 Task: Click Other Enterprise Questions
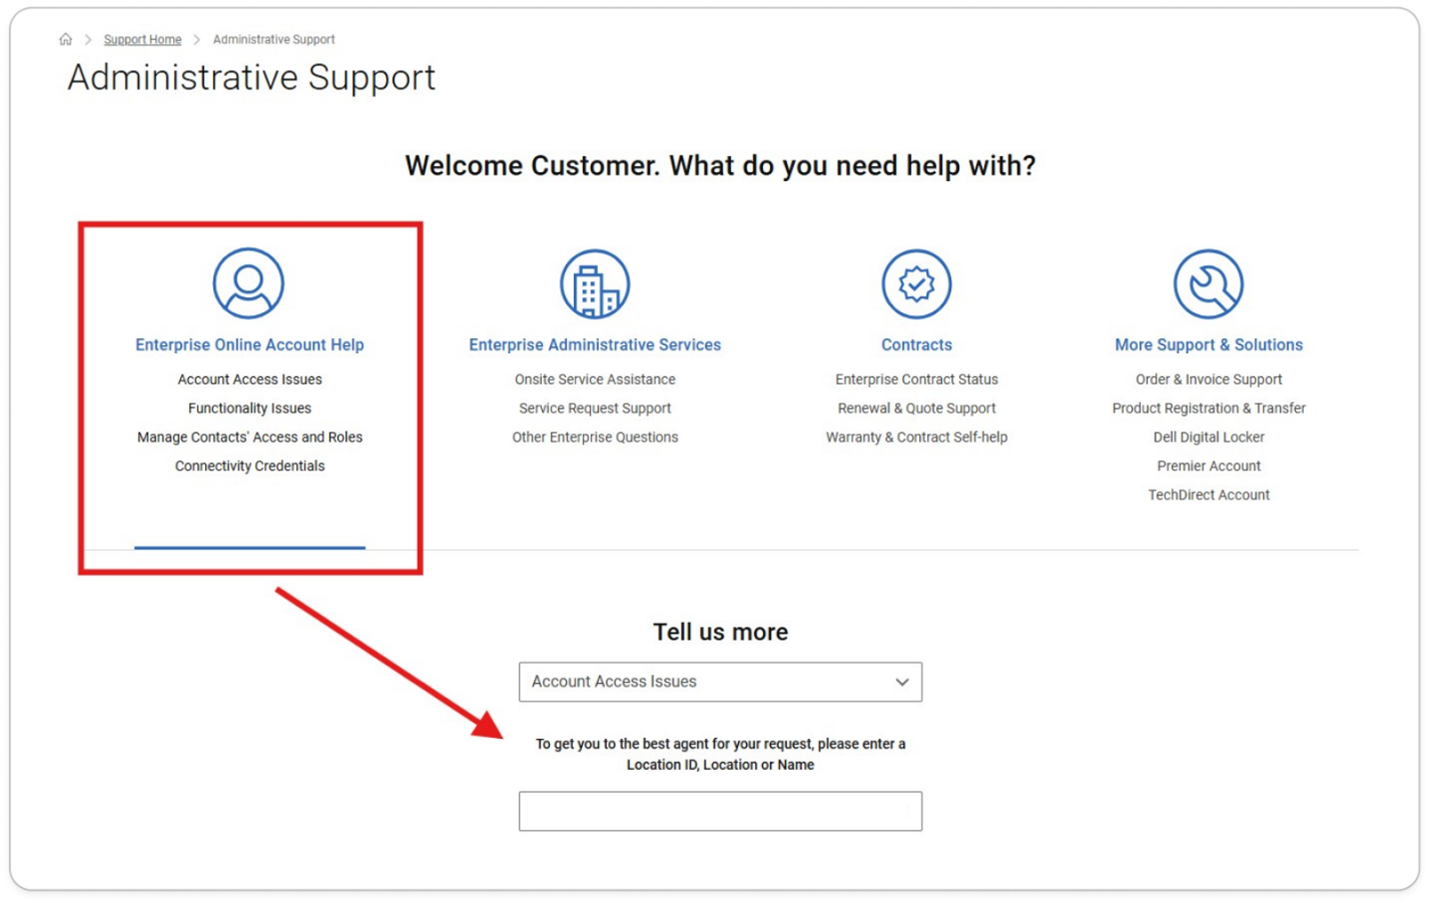[594, 437]
